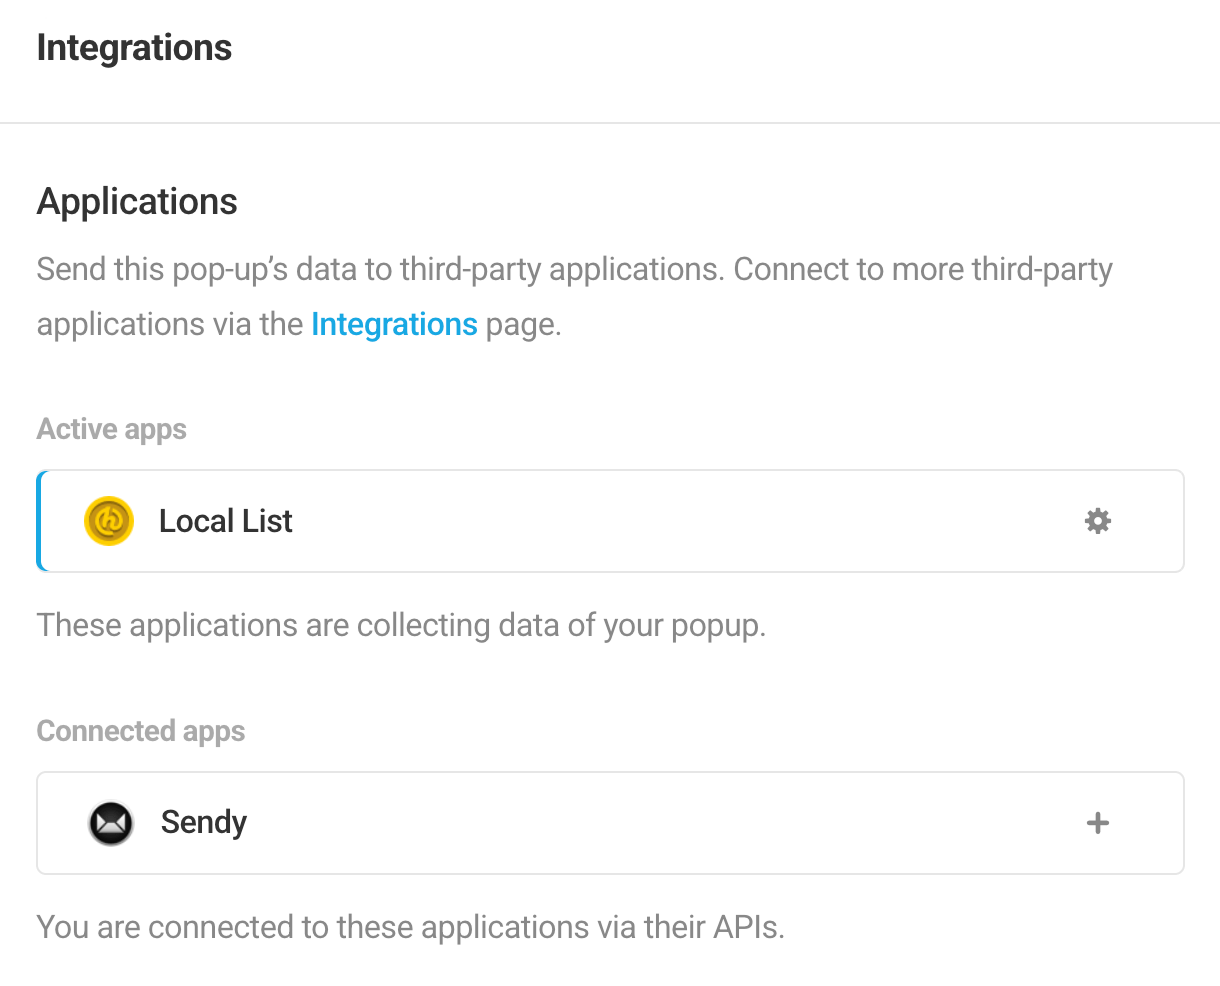Viewport: 1220px width, 986px height.
Task: Click the 'Active apps' heading
Action: [x=112, y=429]
